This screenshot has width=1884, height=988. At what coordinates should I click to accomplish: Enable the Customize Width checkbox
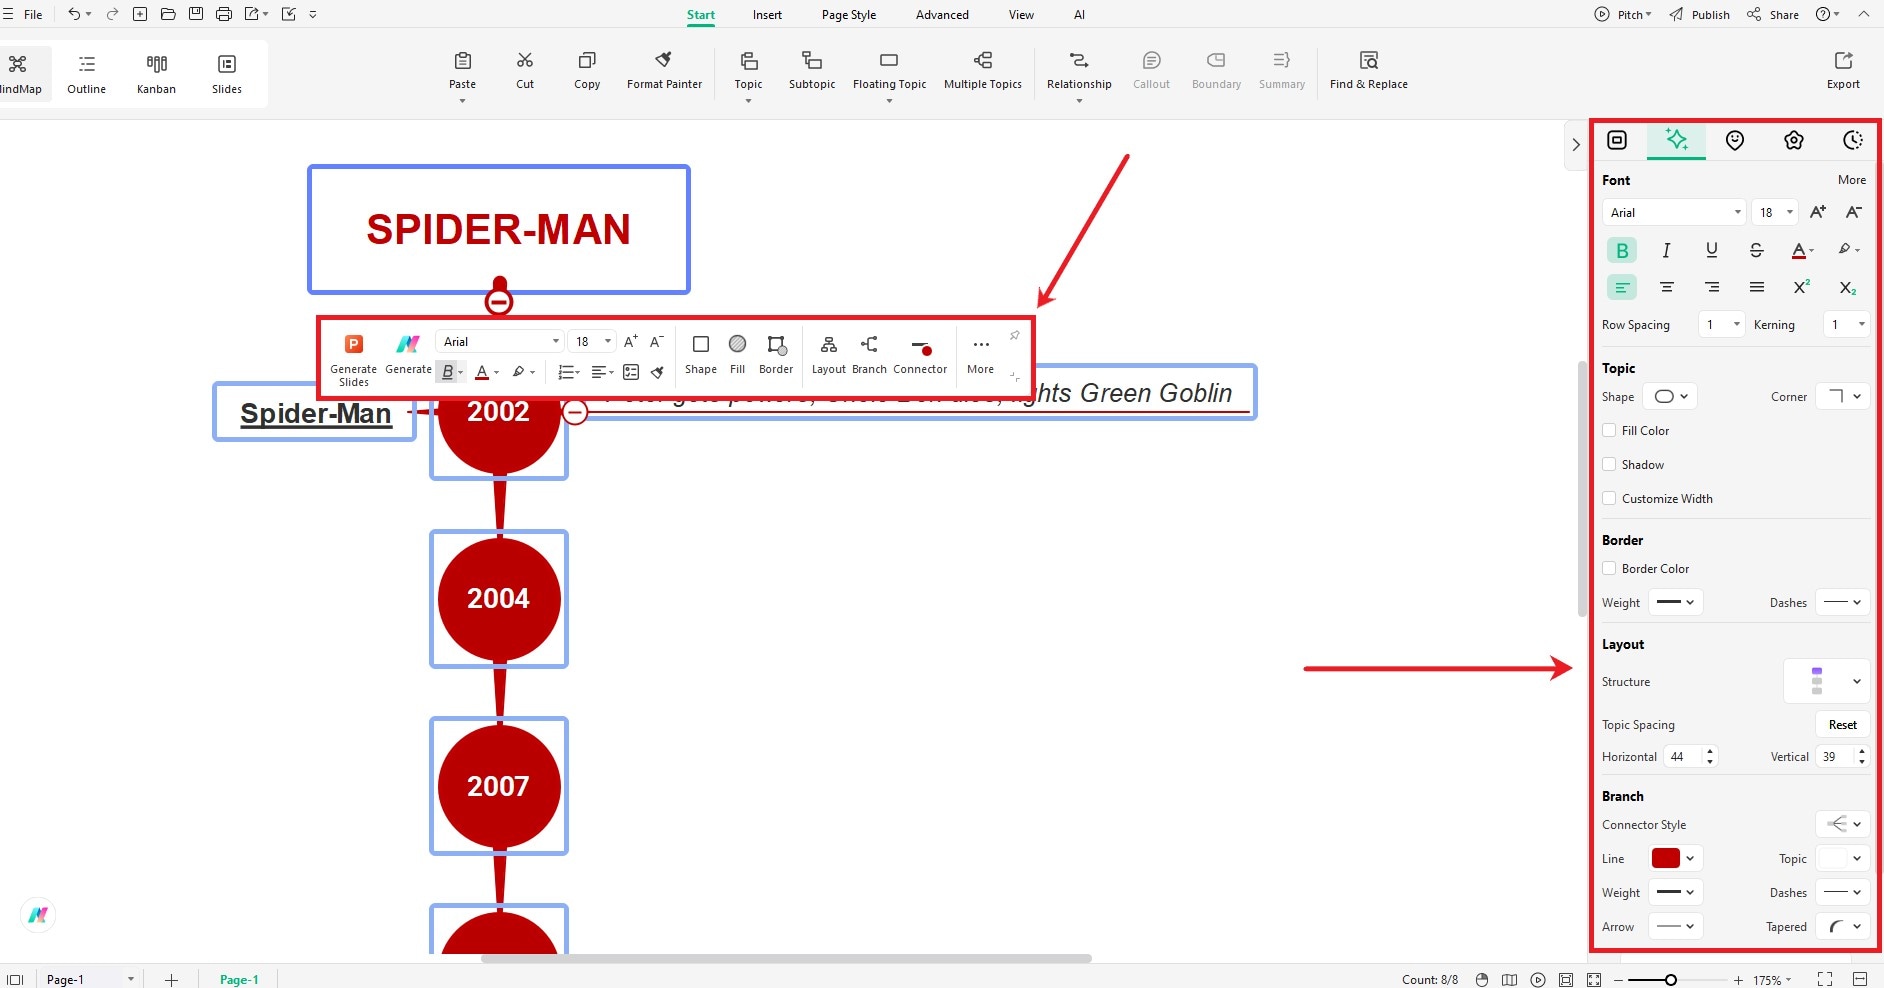[x=1609, y=498]
